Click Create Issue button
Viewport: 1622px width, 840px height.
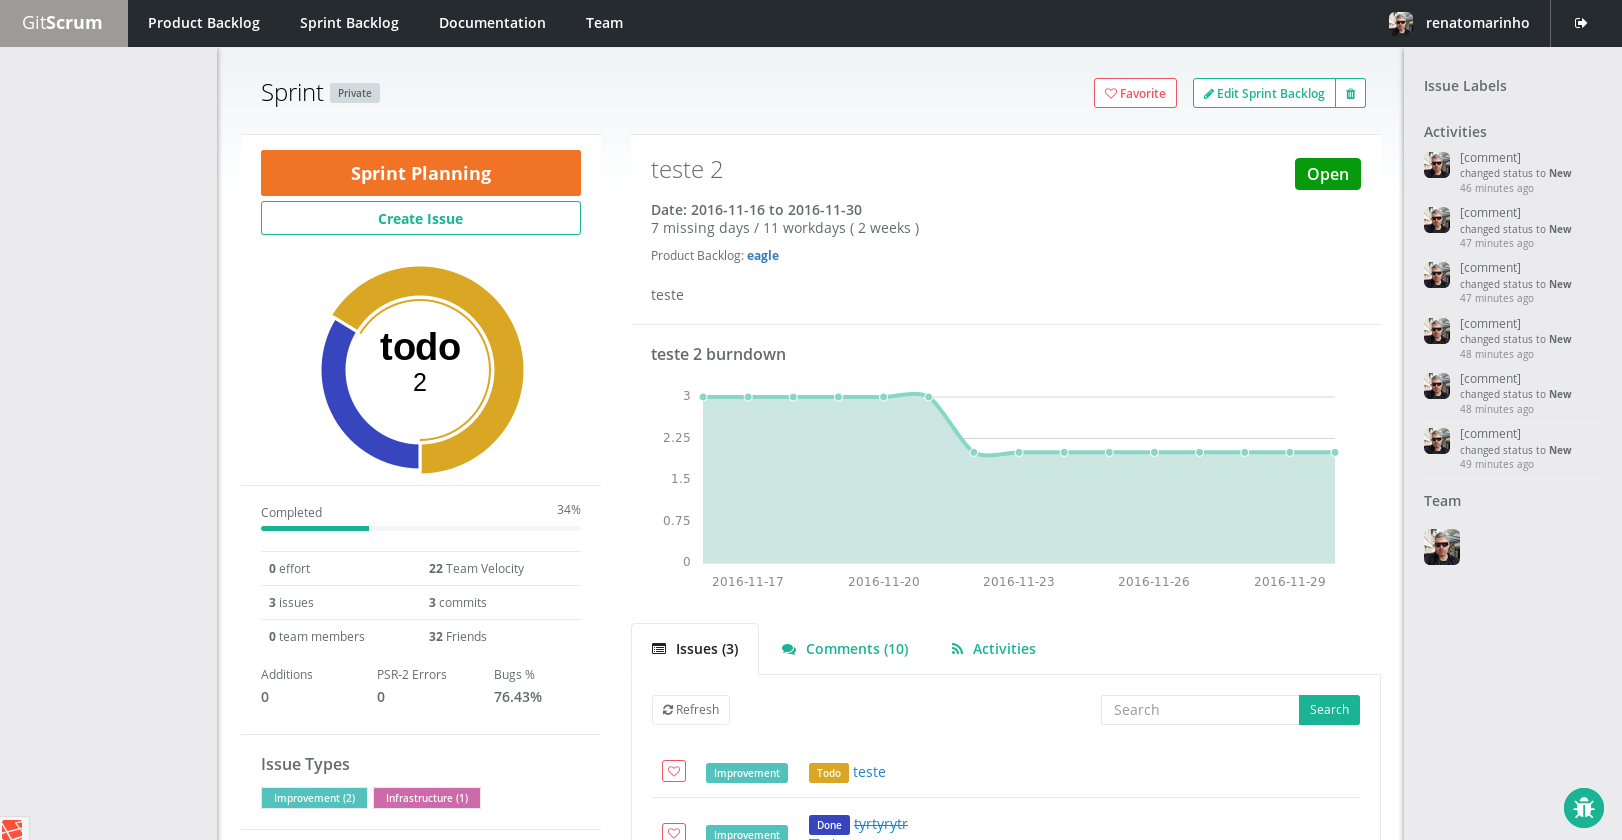(421, 218)
